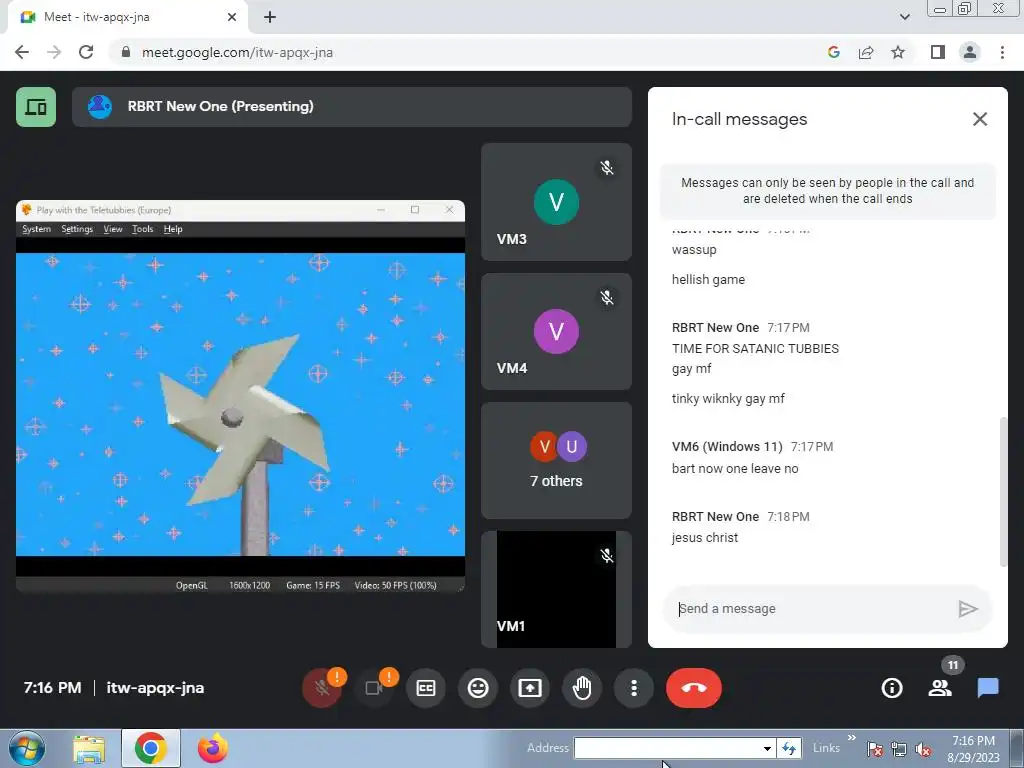Click the chat messages scrollbar

(1003, 492)
